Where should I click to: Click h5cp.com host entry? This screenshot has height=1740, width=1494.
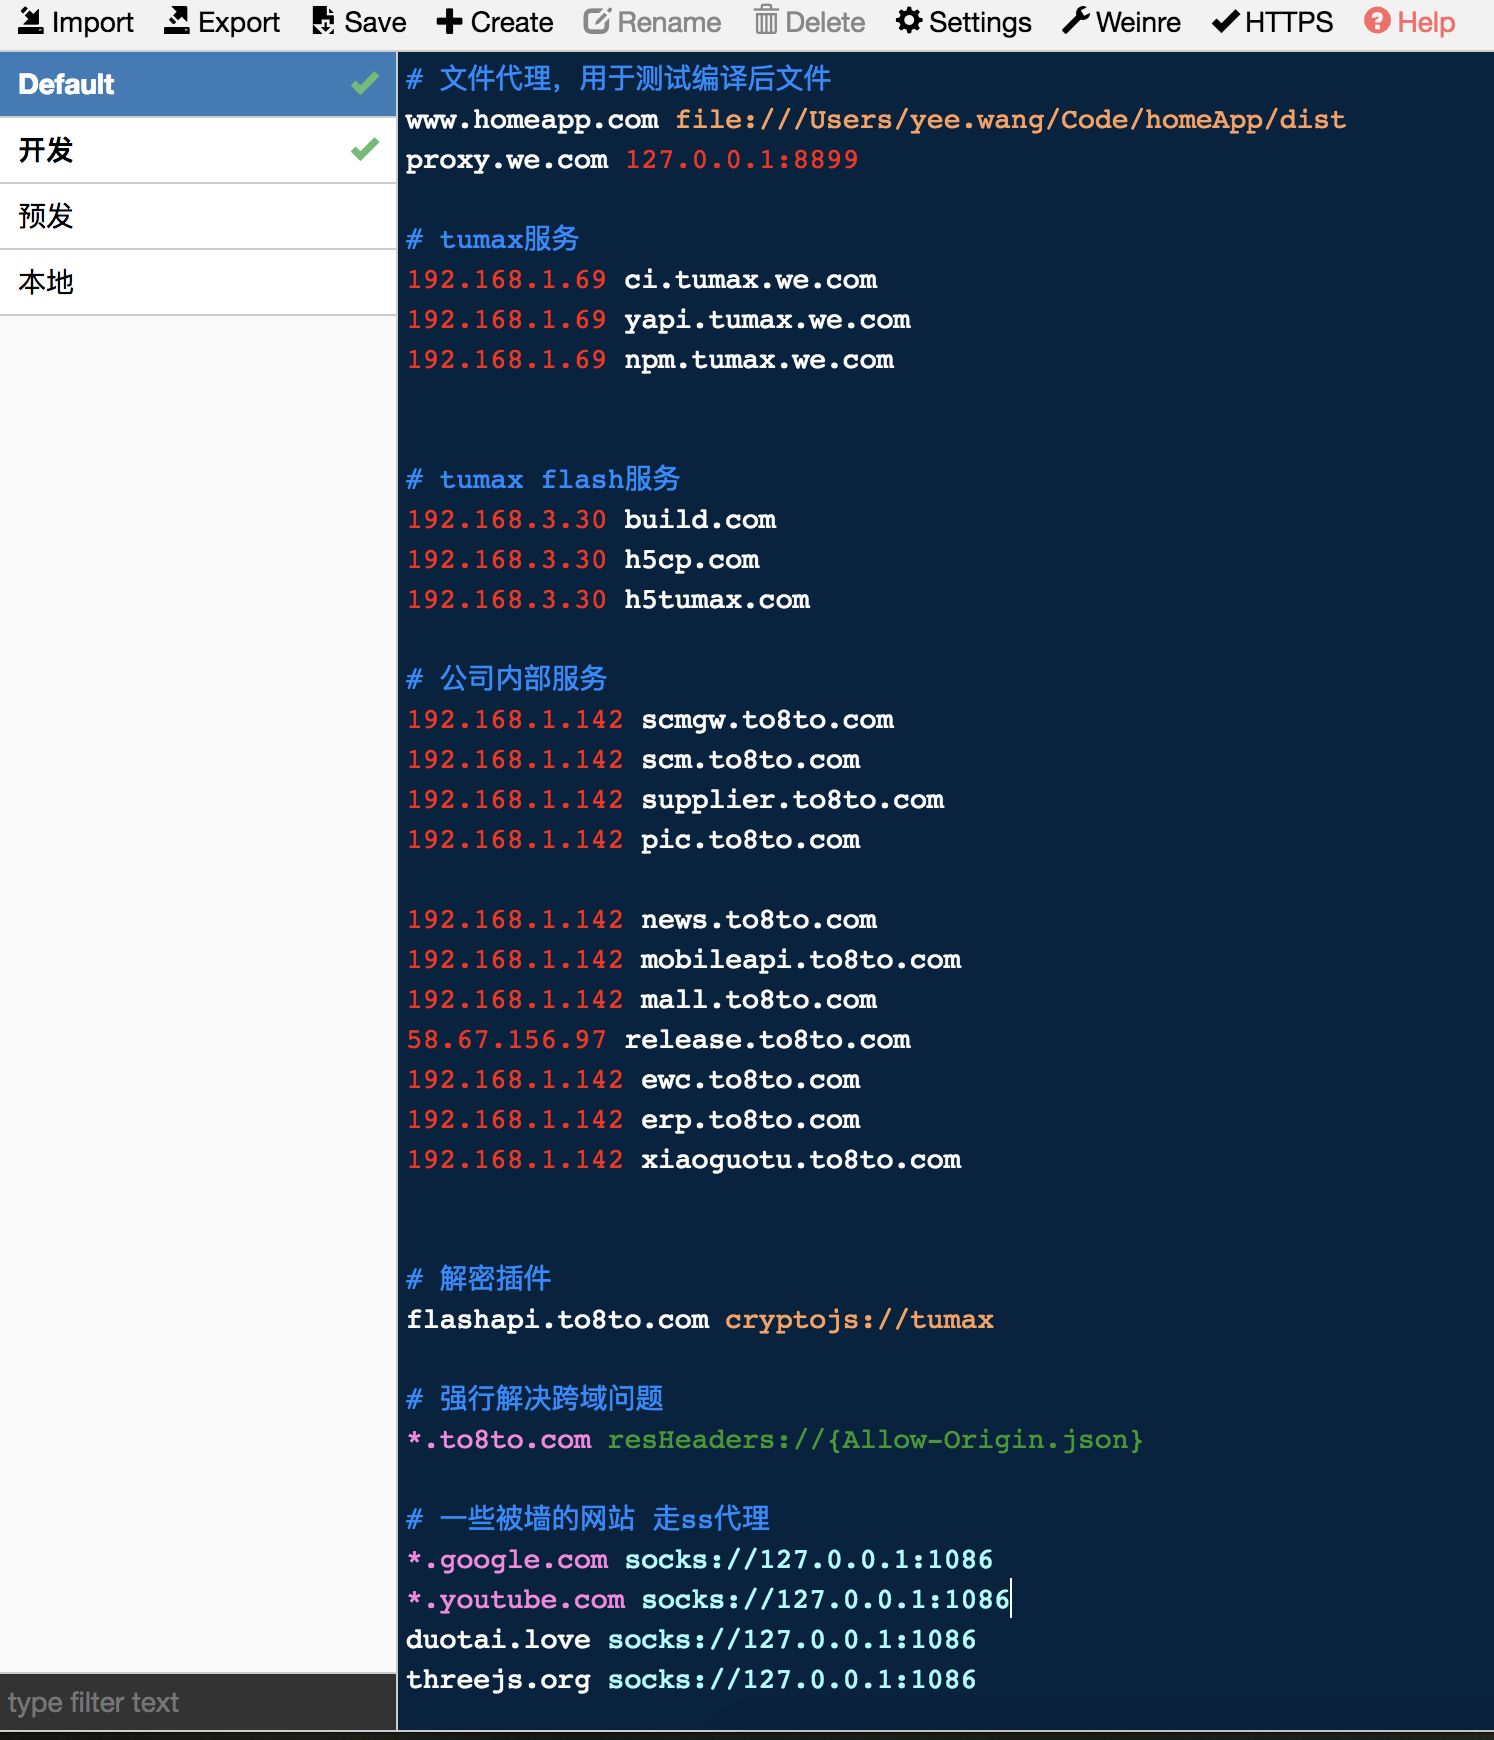coord(692,559)
